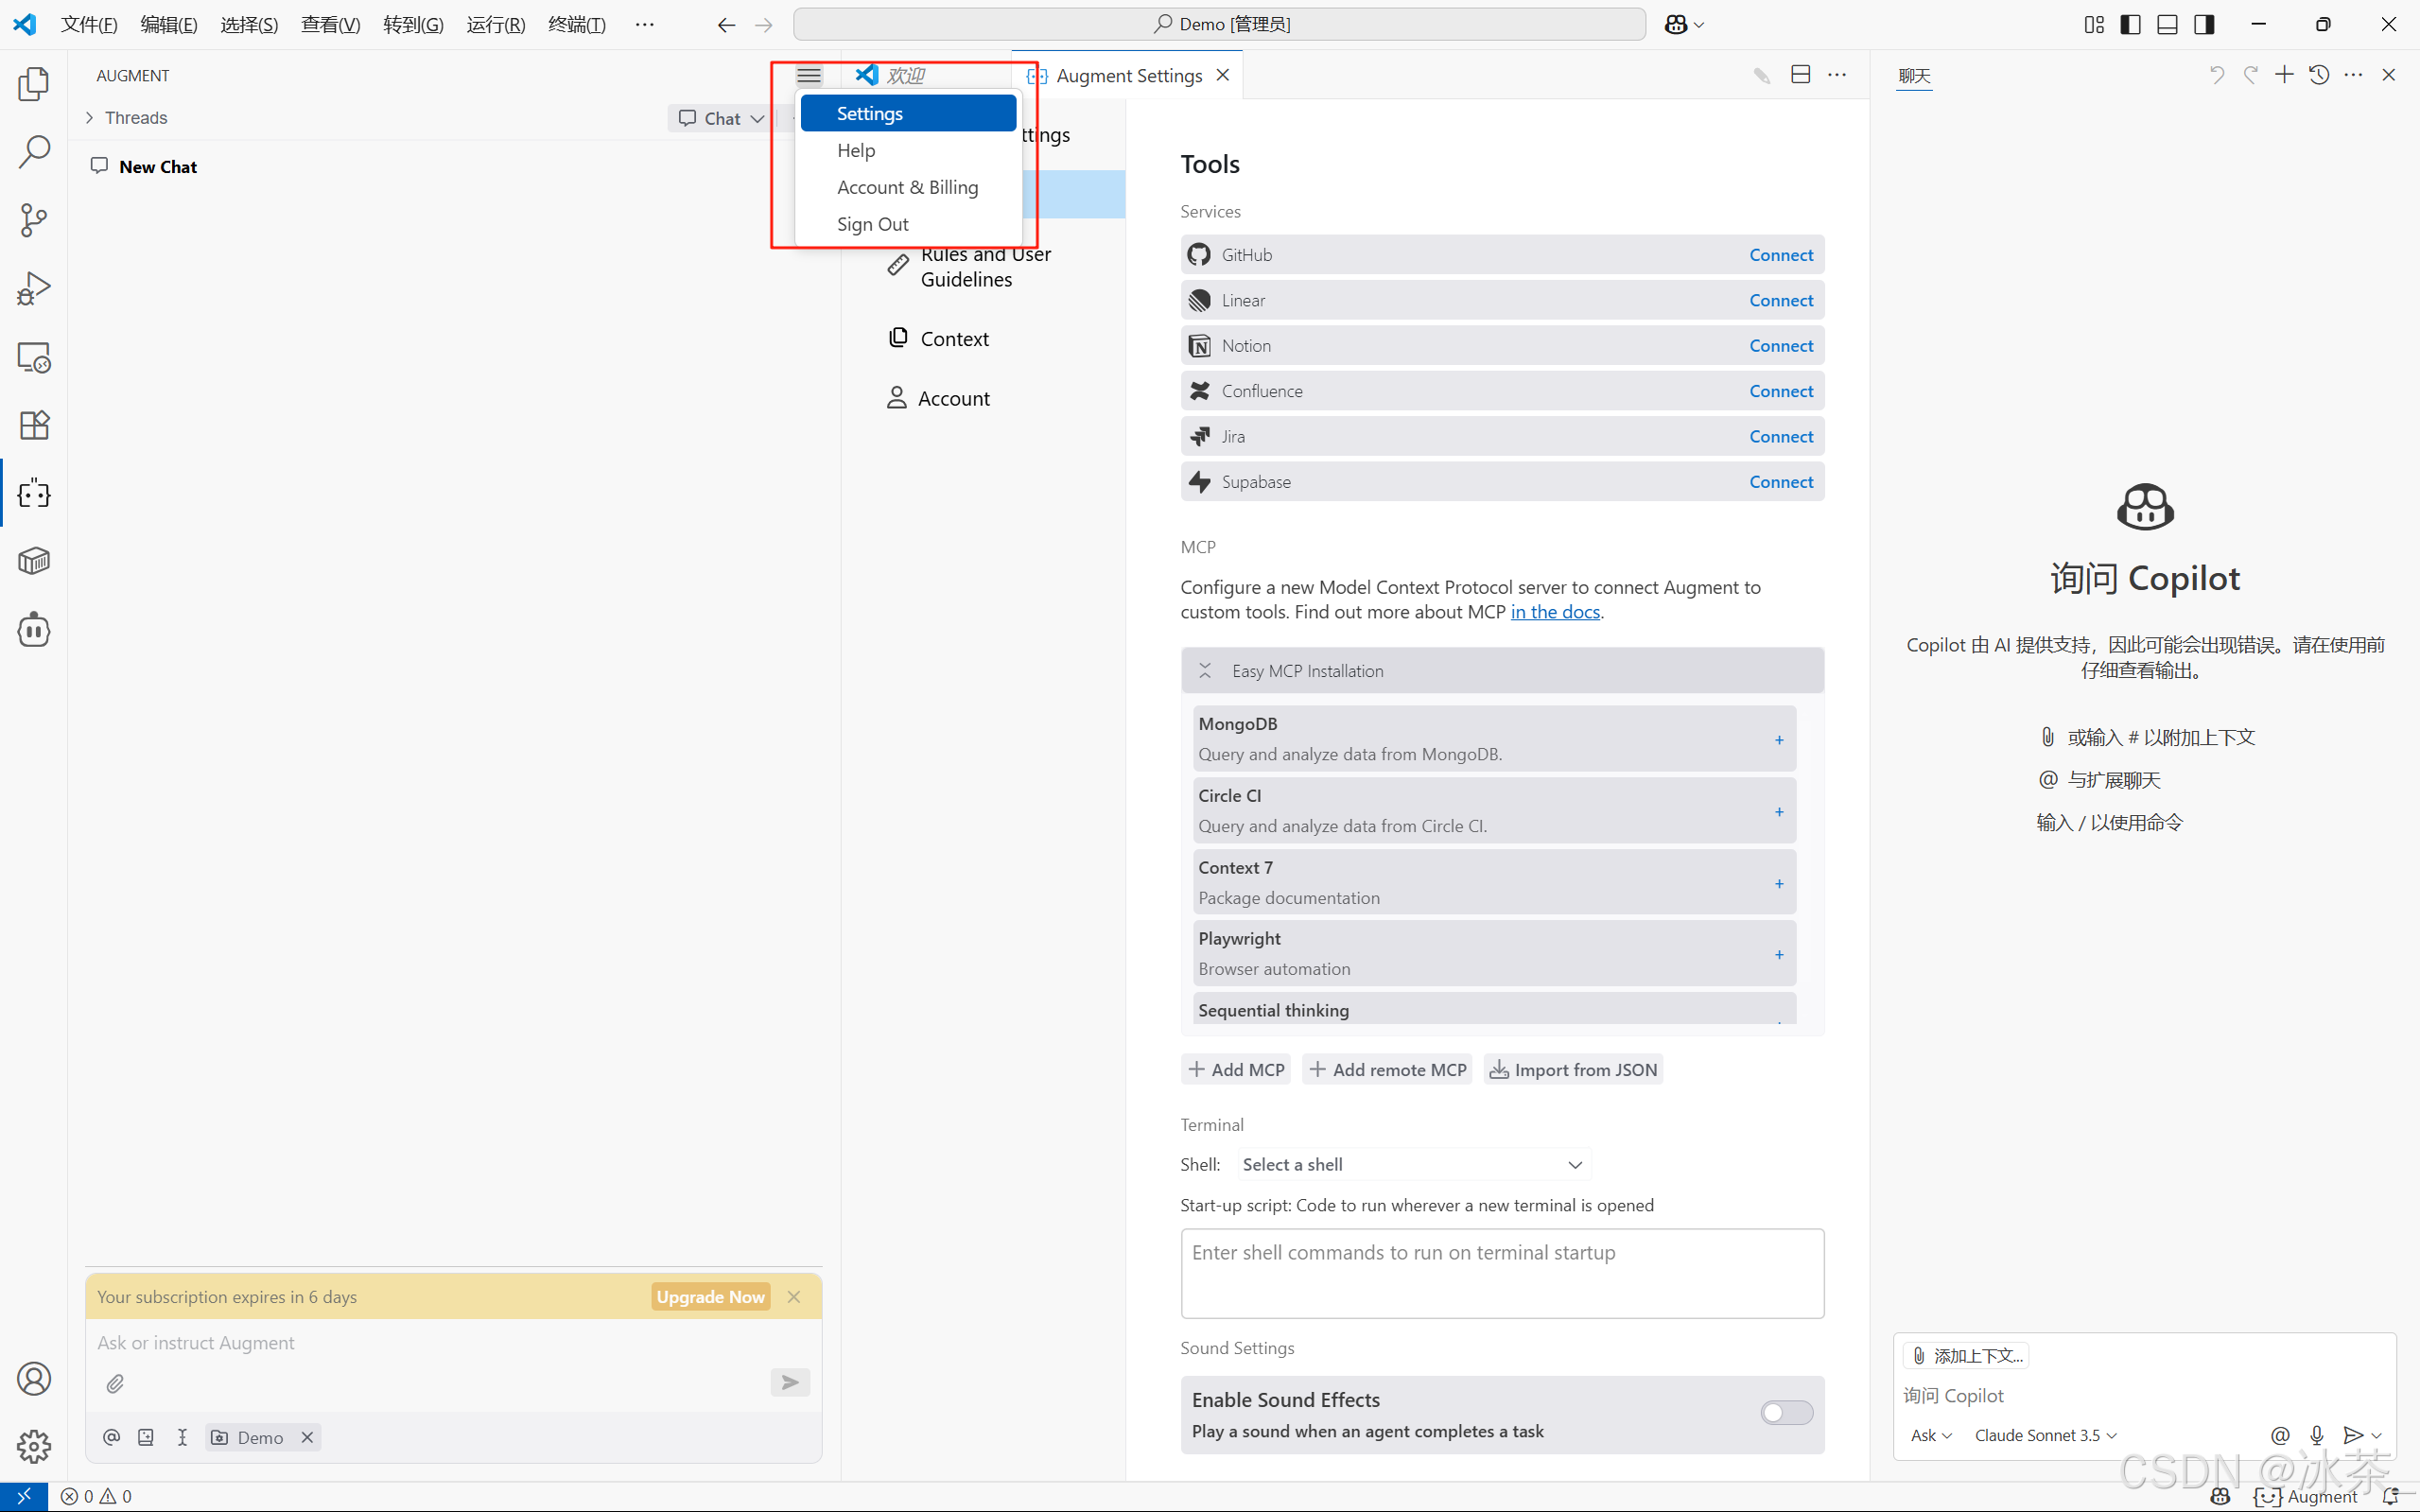Image resolution: width=2420 pixels, height=1512 pixels.
Task: Open the Manage gear icon
Action: 34,1446
